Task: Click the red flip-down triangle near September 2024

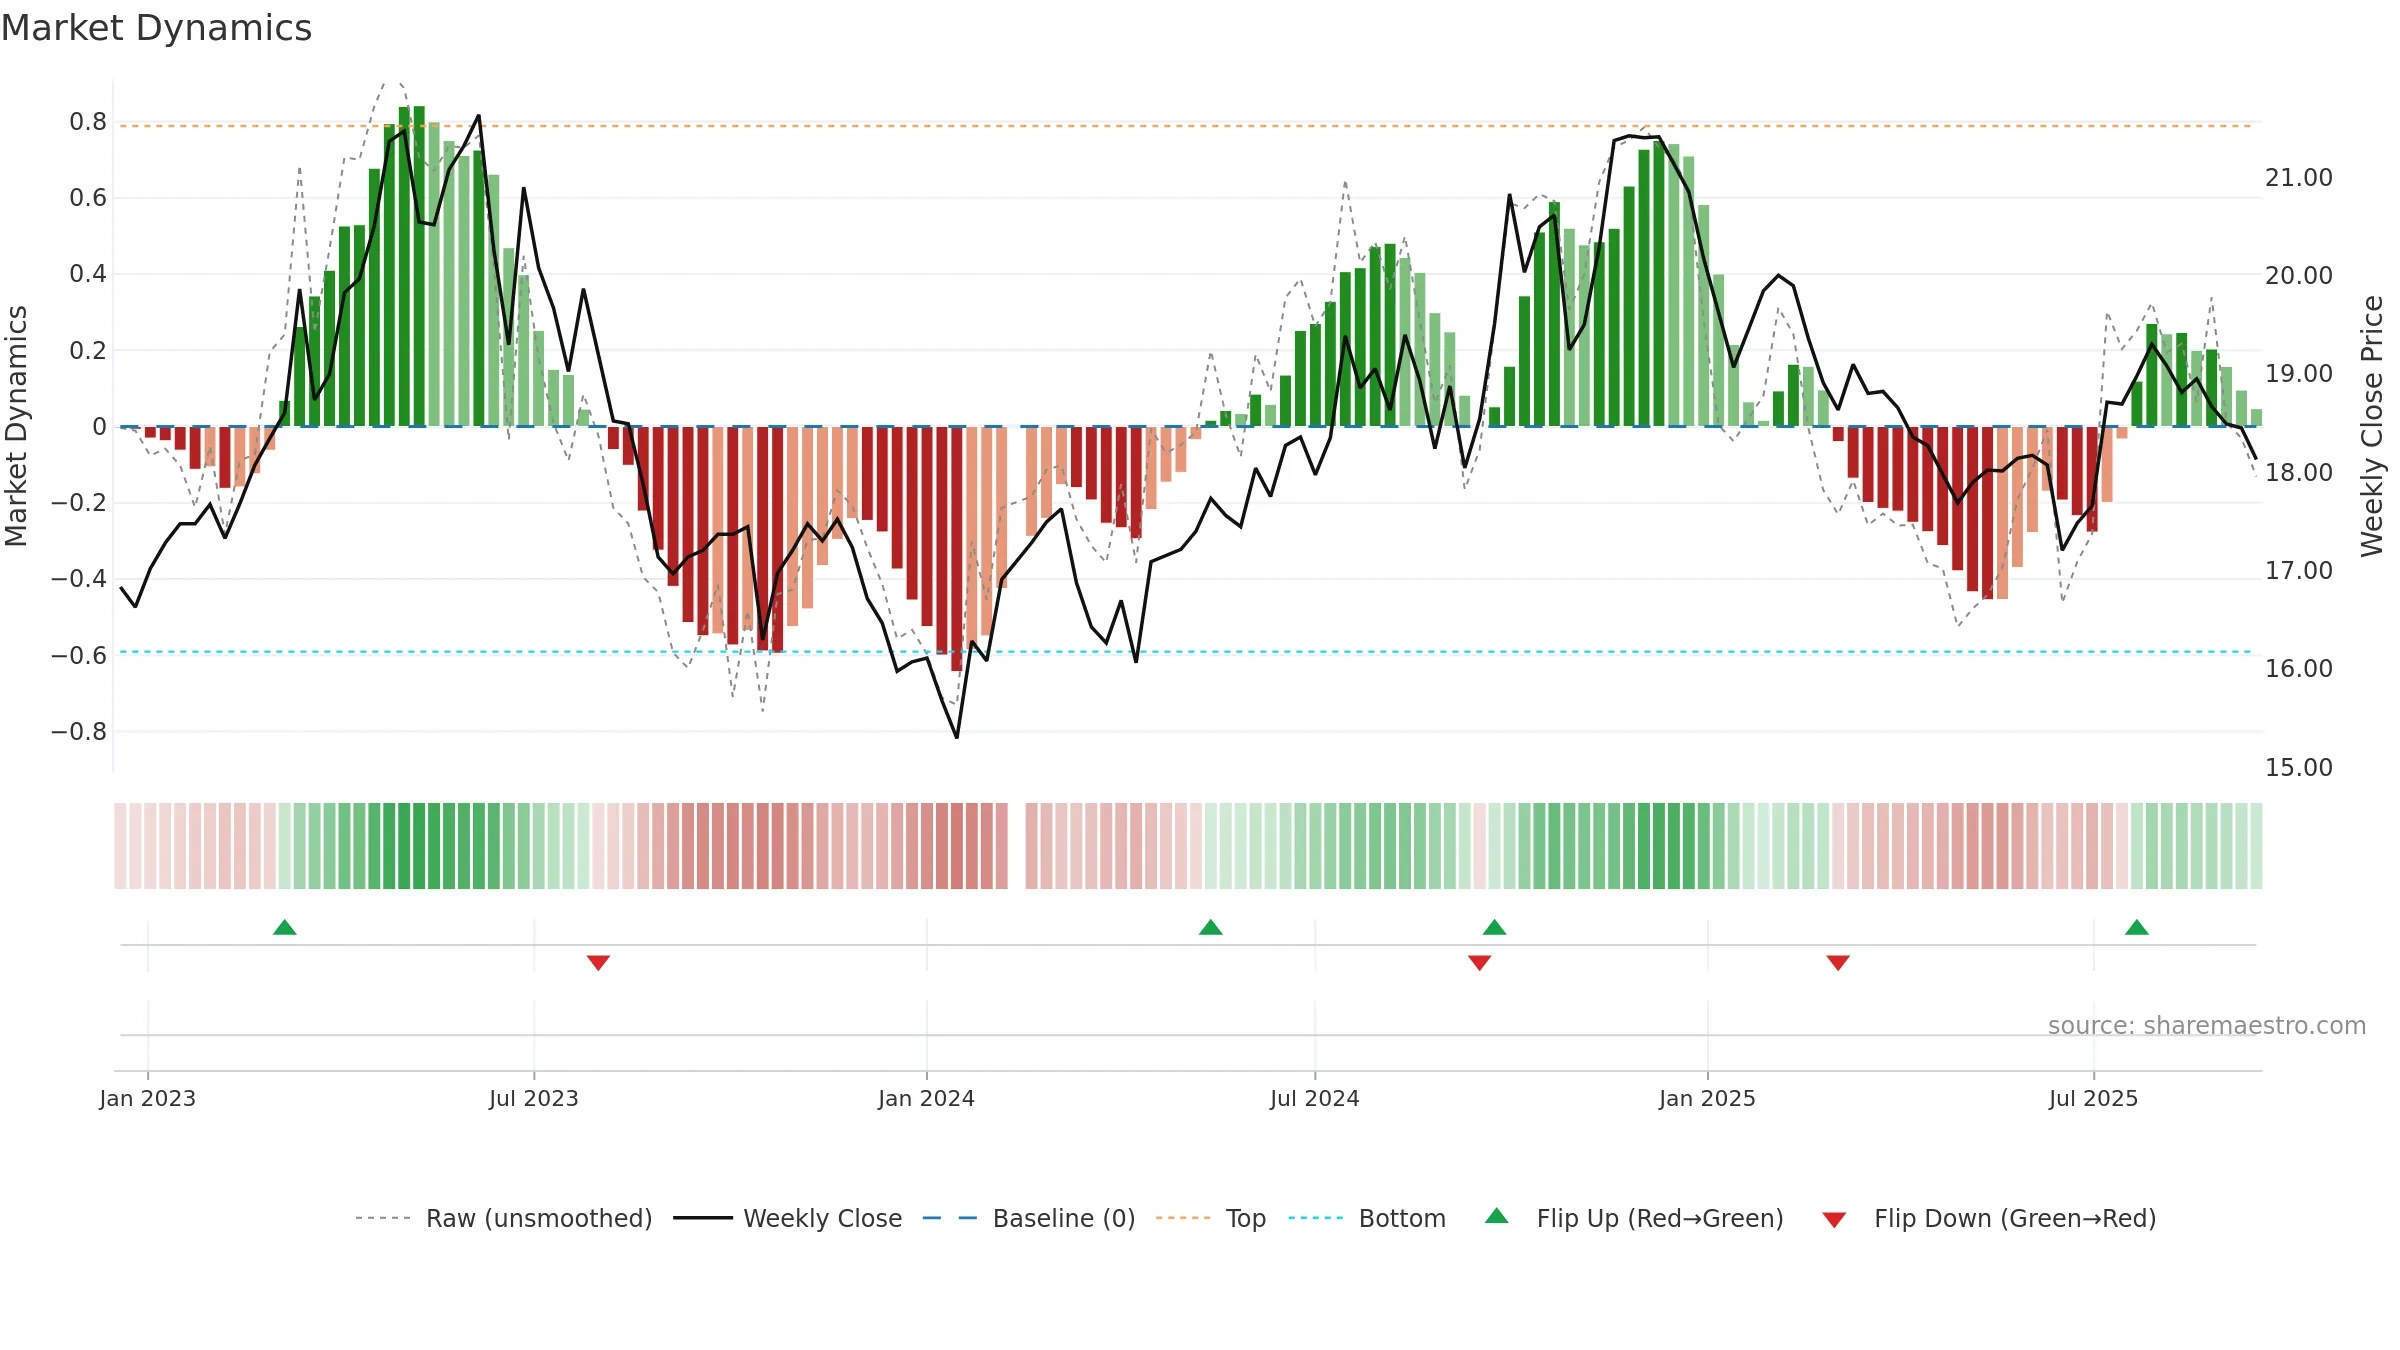Action: tap(1480, 963)
